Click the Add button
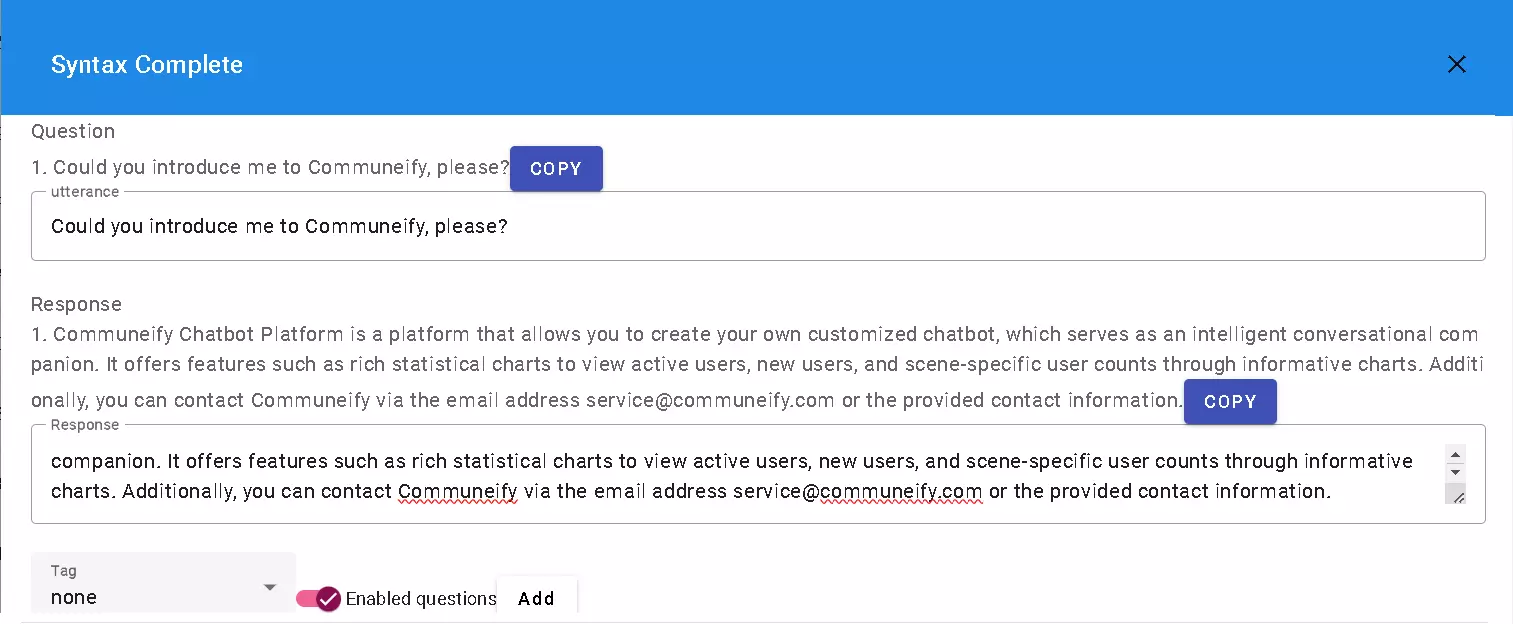This screenshot has width=1513, height=624. [x=536, y=599]
